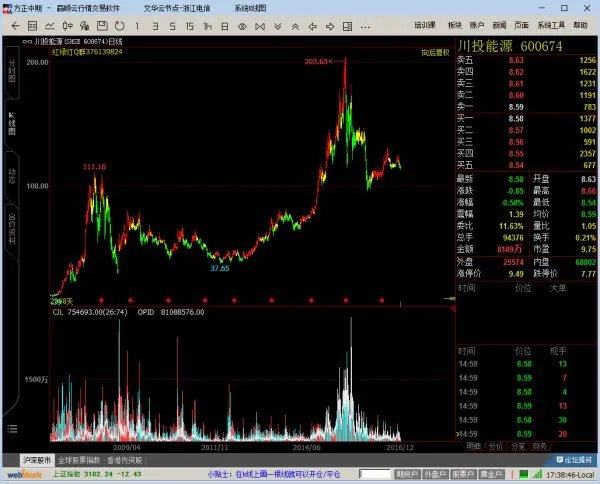Select the 15-minute period button
The height and width of the screenshot is (484, 600).
pos(189,26)
